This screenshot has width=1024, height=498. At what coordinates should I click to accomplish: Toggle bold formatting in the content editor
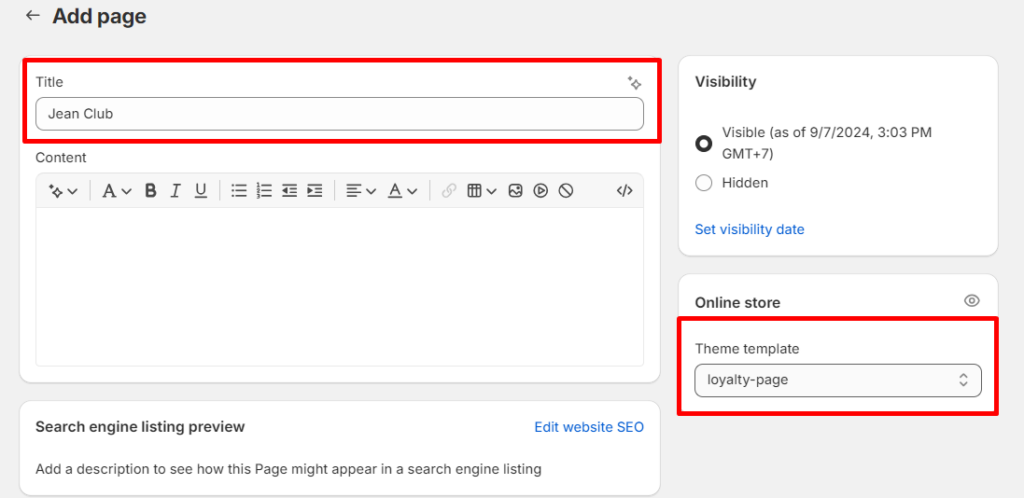click(x=150, y=190)
